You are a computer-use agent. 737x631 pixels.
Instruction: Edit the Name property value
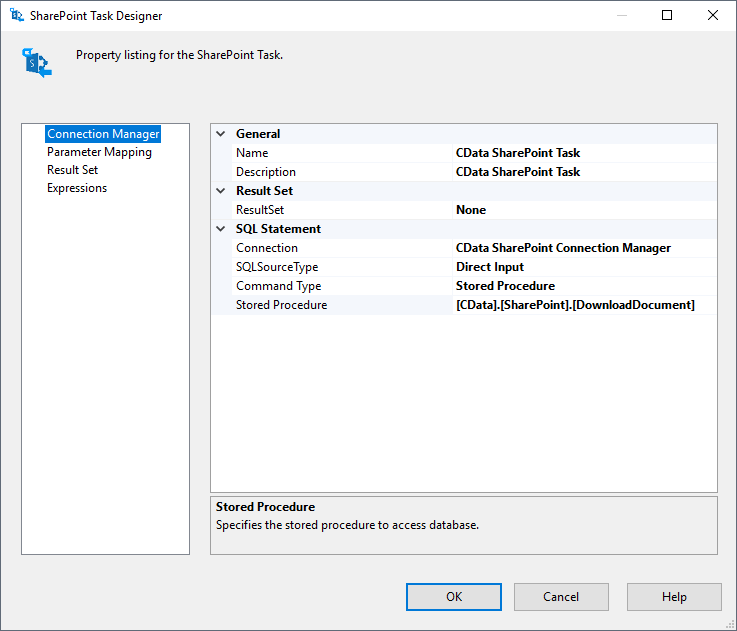(x=584, y=153)
